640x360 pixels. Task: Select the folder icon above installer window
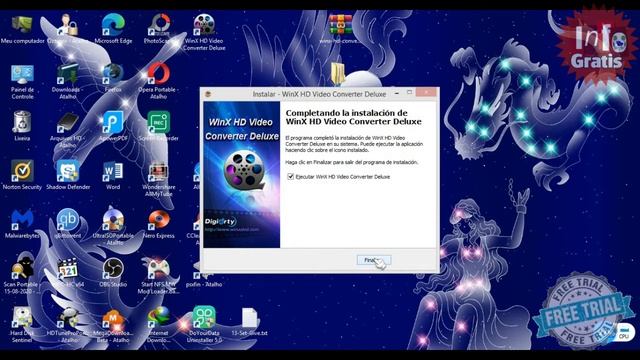click(338, 74)
